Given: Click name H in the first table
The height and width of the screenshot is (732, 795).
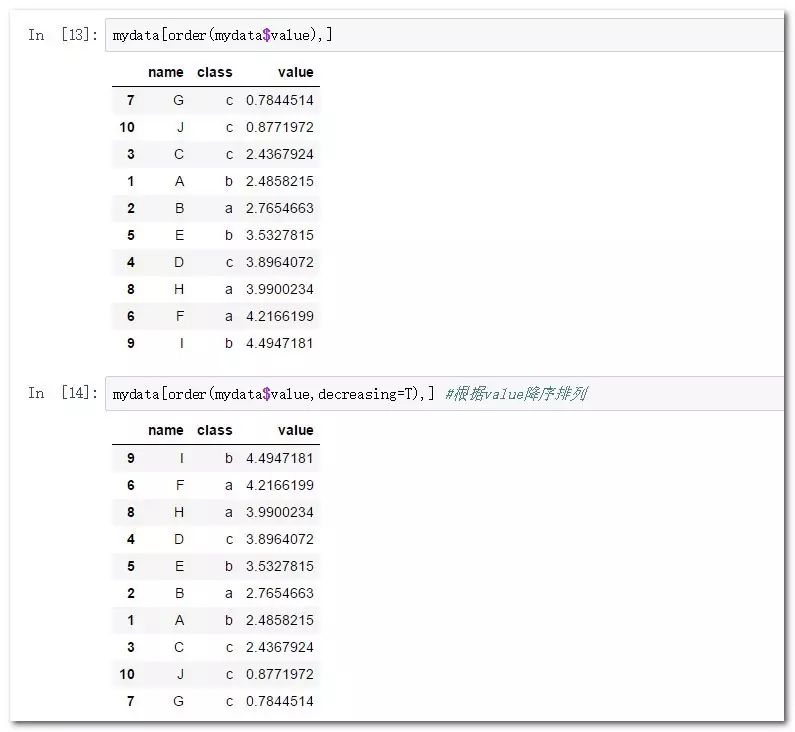Looking at the screenshot, I should [x=179, y=289].
